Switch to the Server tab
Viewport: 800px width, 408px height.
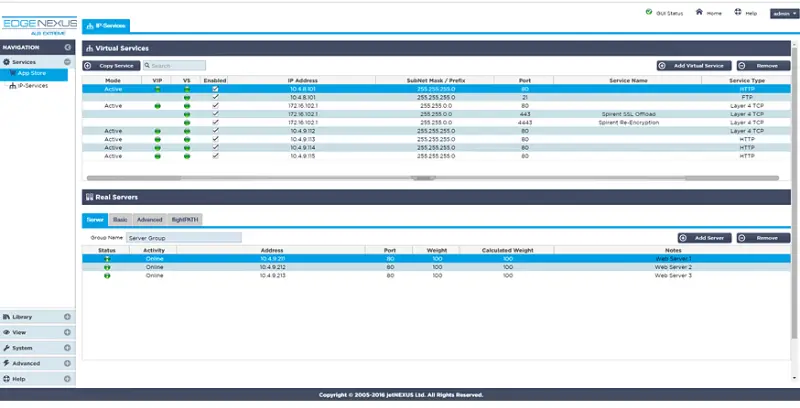point(95,220)
